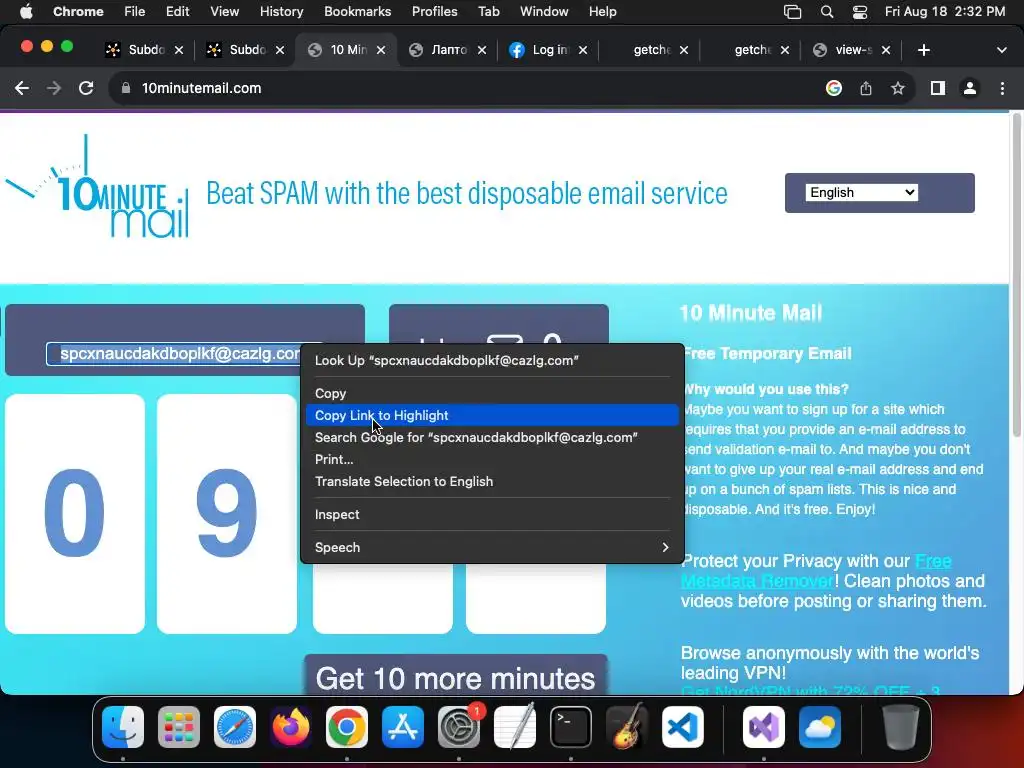Open the Chrome File menu
This screenshot has height=768, width=1024.
135,12
